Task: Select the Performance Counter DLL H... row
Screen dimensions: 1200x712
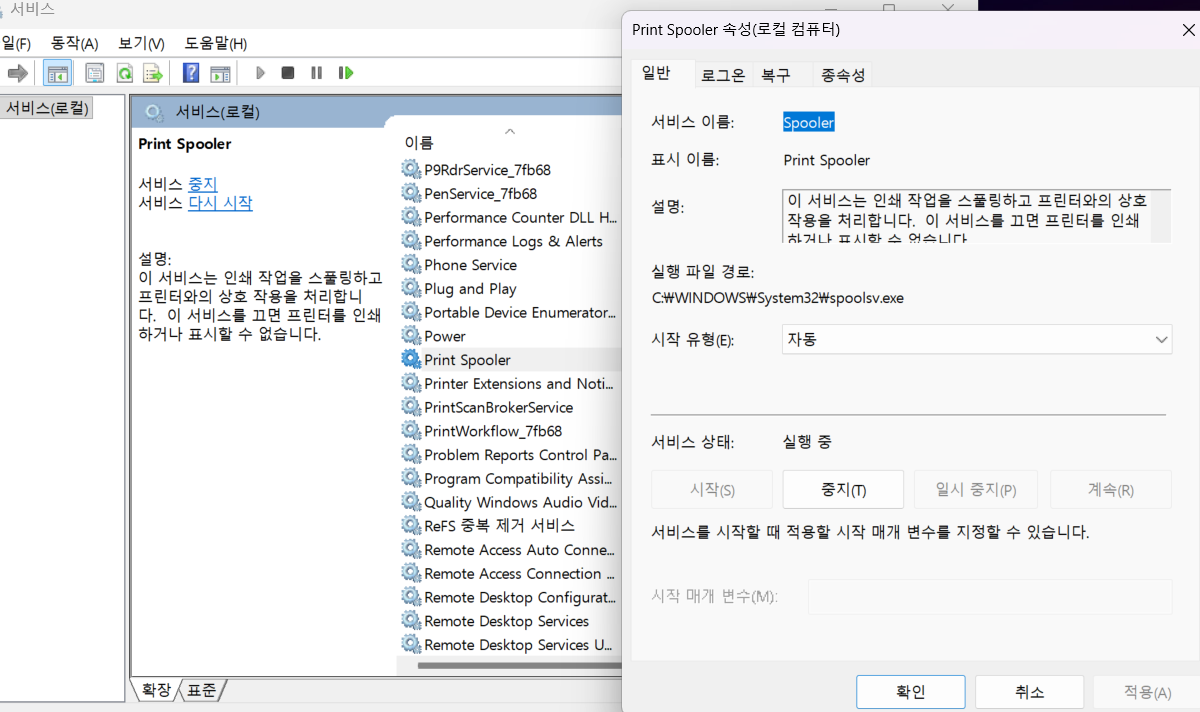Action: pos(511,217)
